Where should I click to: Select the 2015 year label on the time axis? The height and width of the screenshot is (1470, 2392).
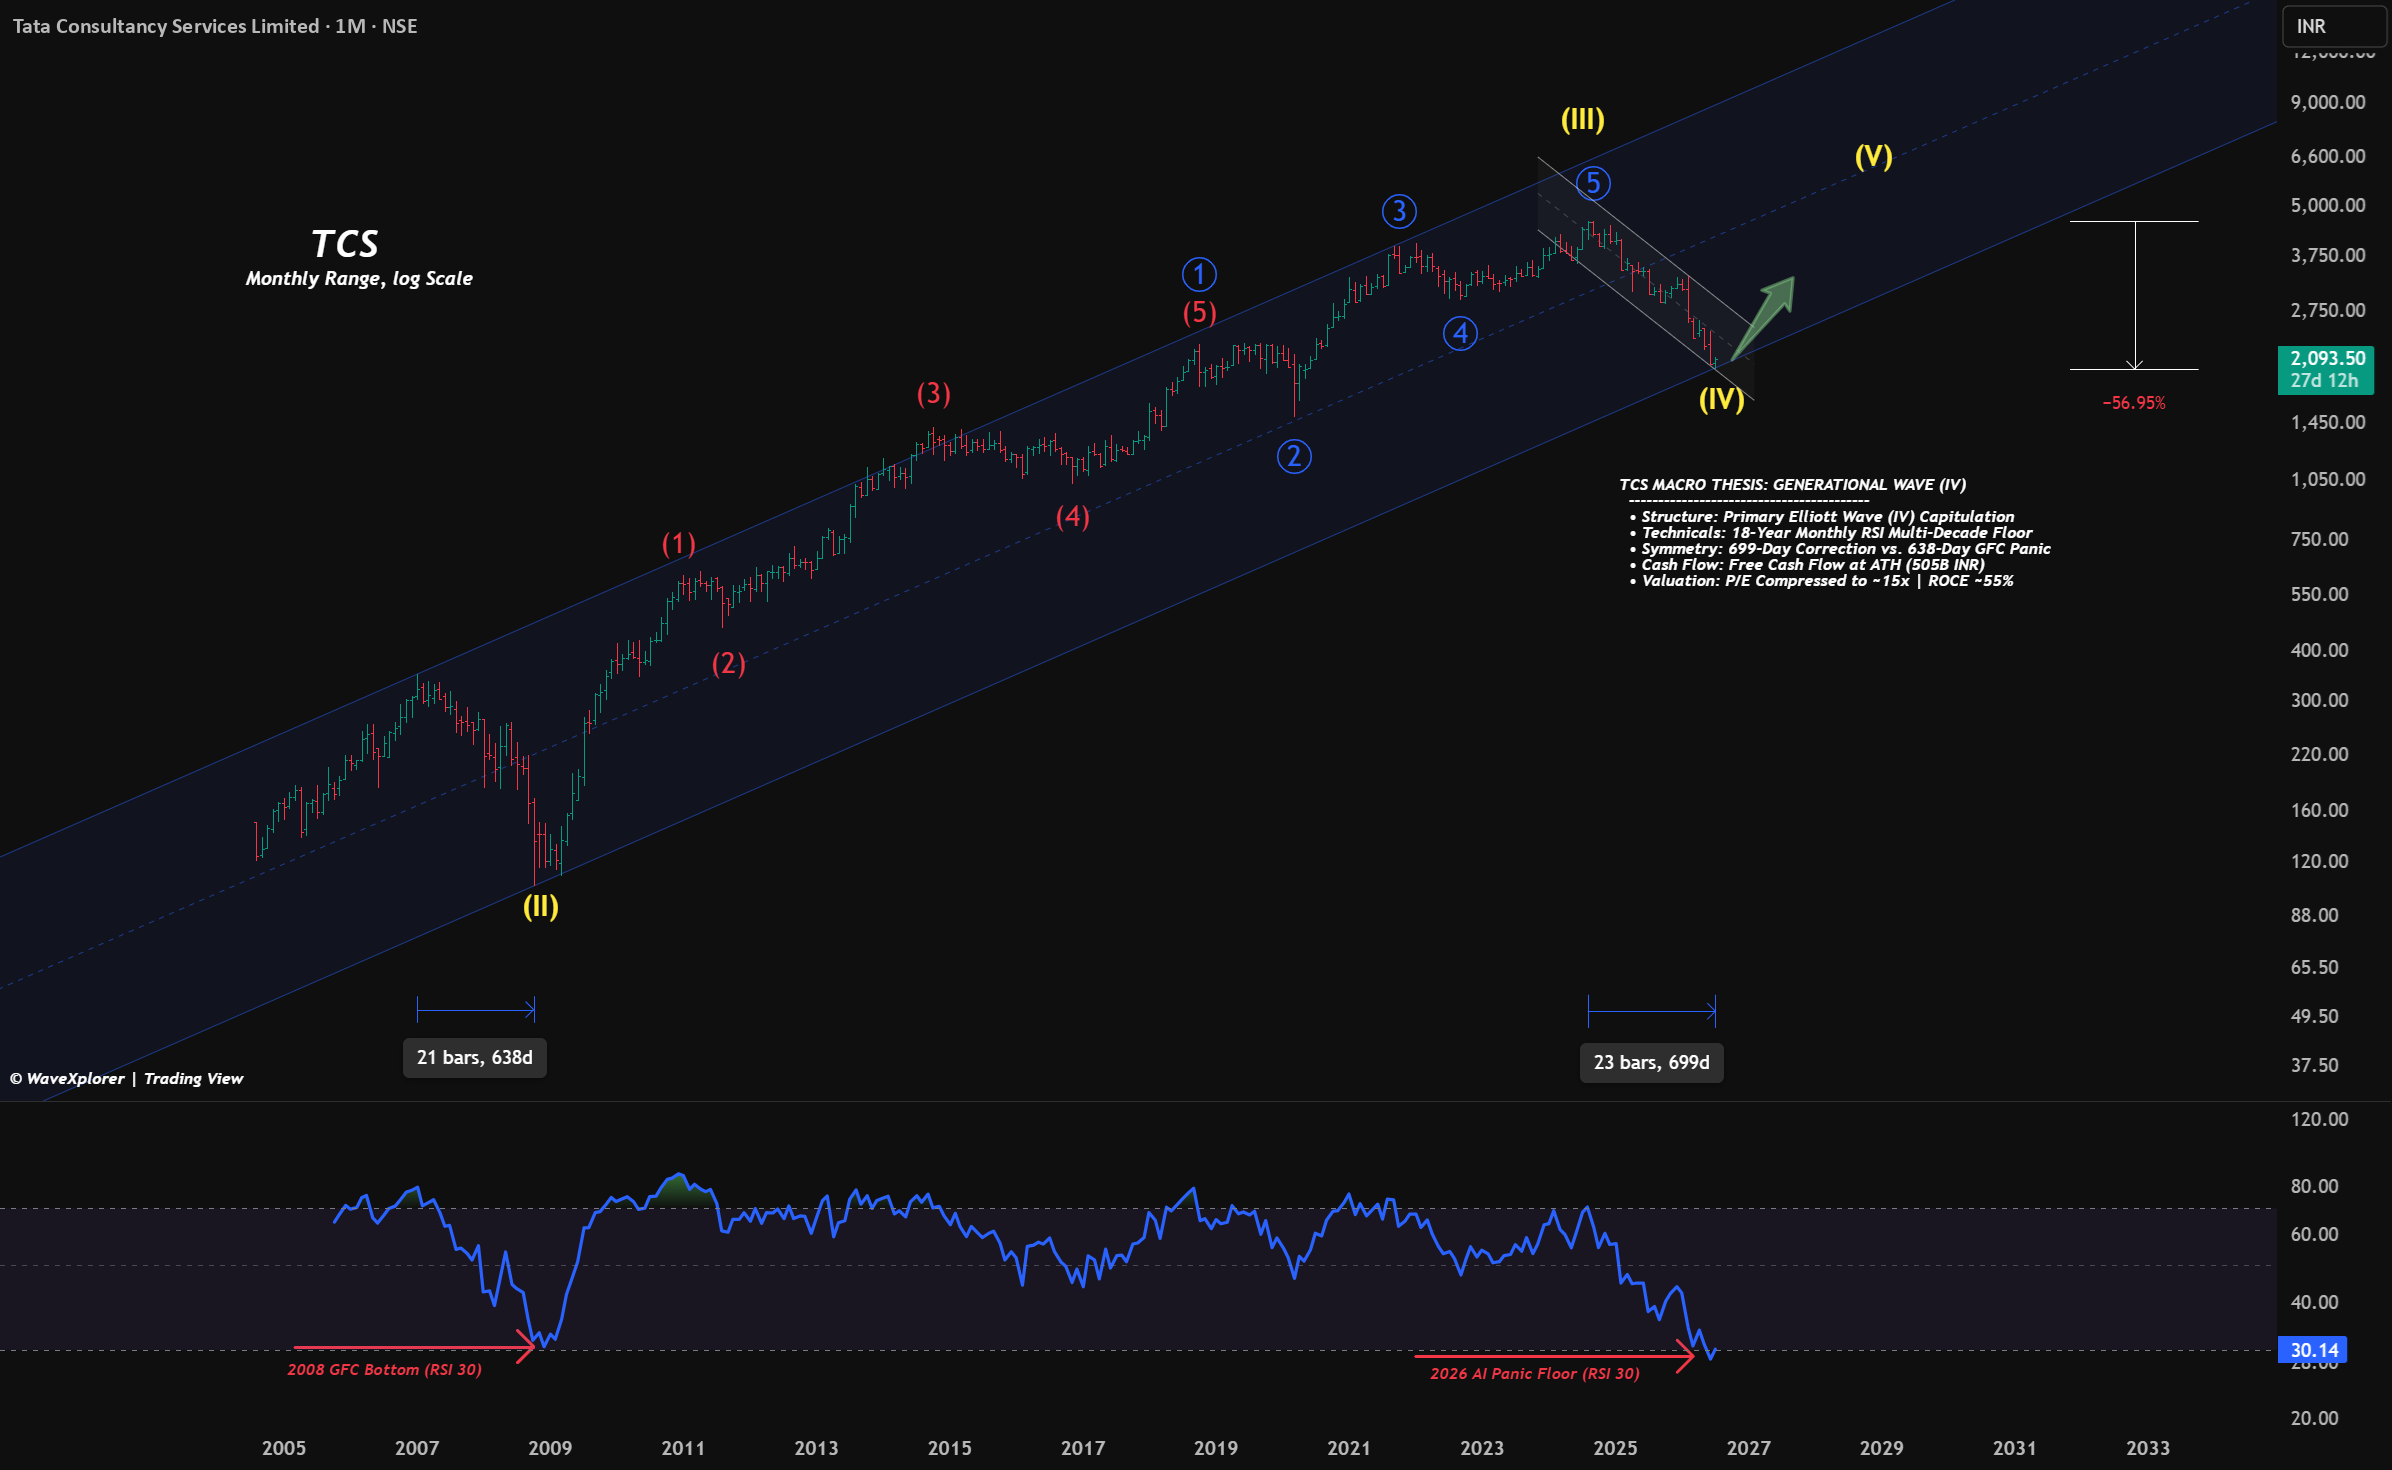pos(949,1448)
